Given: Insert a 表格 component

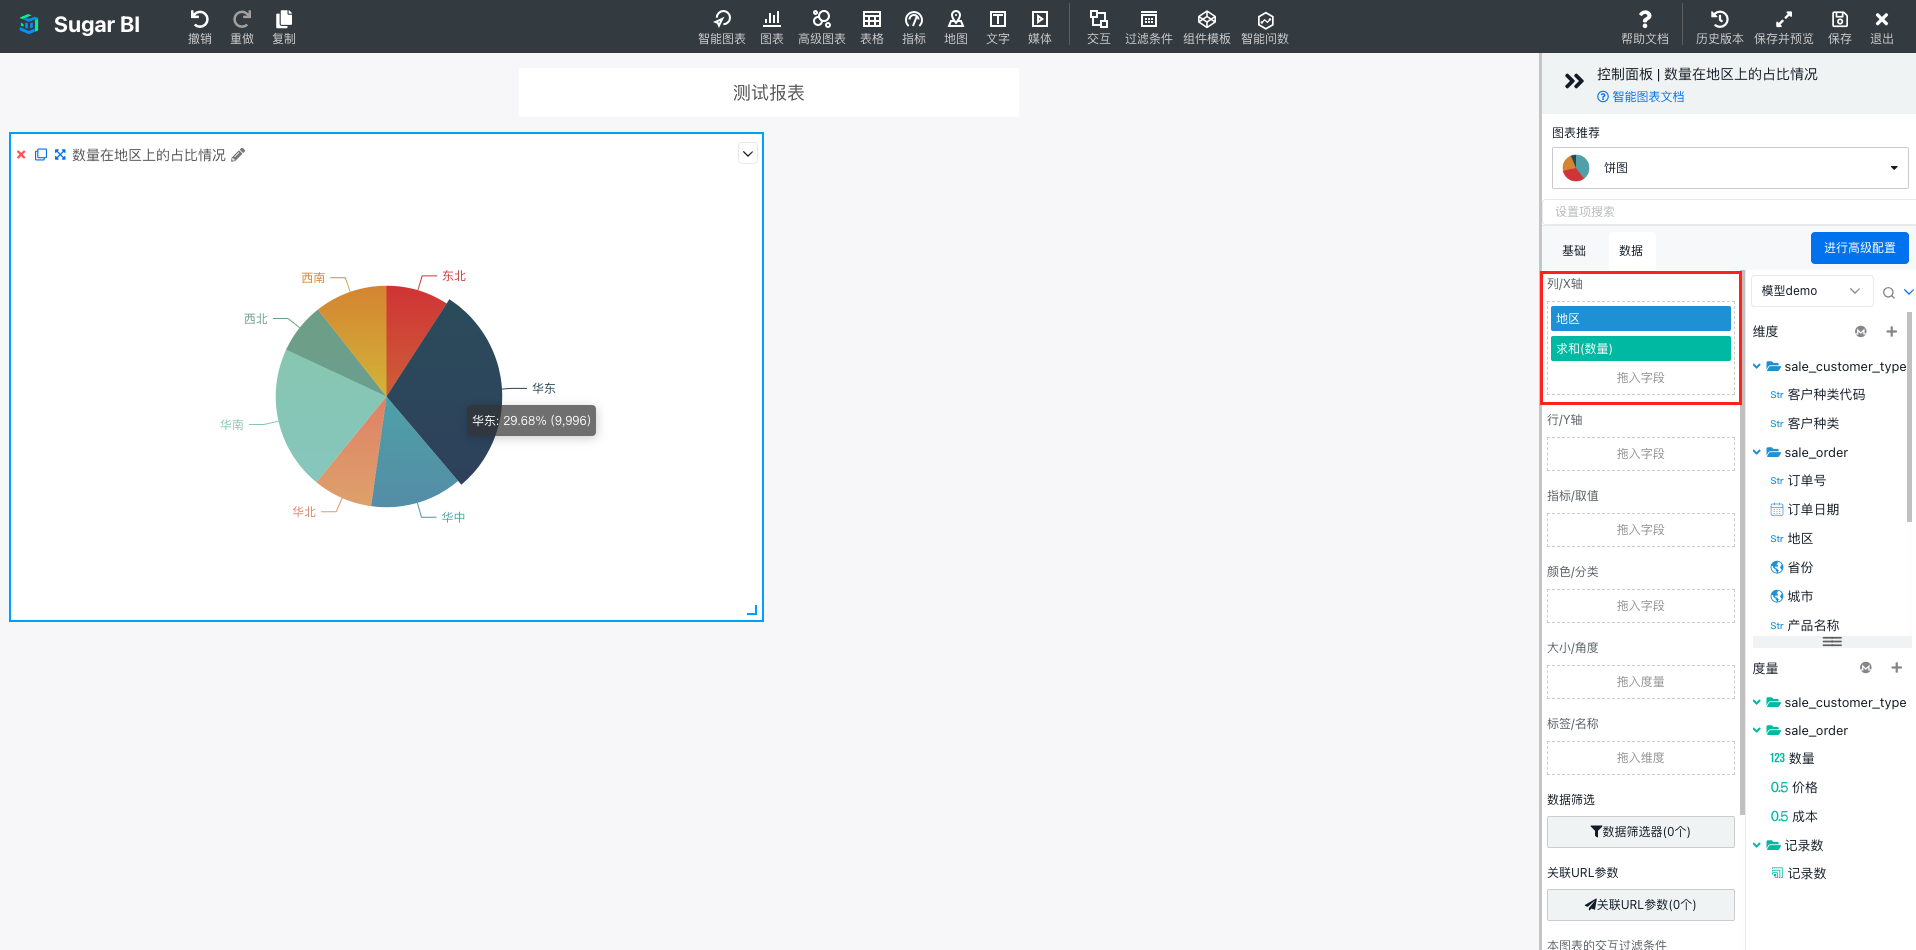Looking at the screenshot, I should [x=871, y=26].
